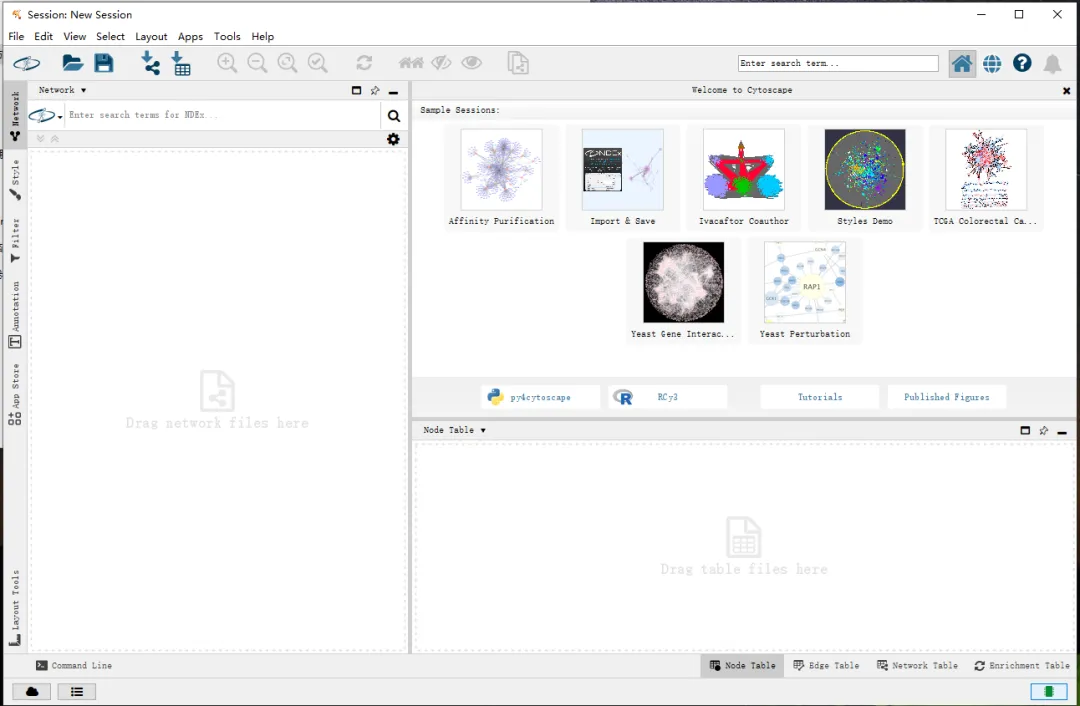1080x706 pixels.
Task: Apply preferred layout refresh icon
Action: (x=364, y=63)
